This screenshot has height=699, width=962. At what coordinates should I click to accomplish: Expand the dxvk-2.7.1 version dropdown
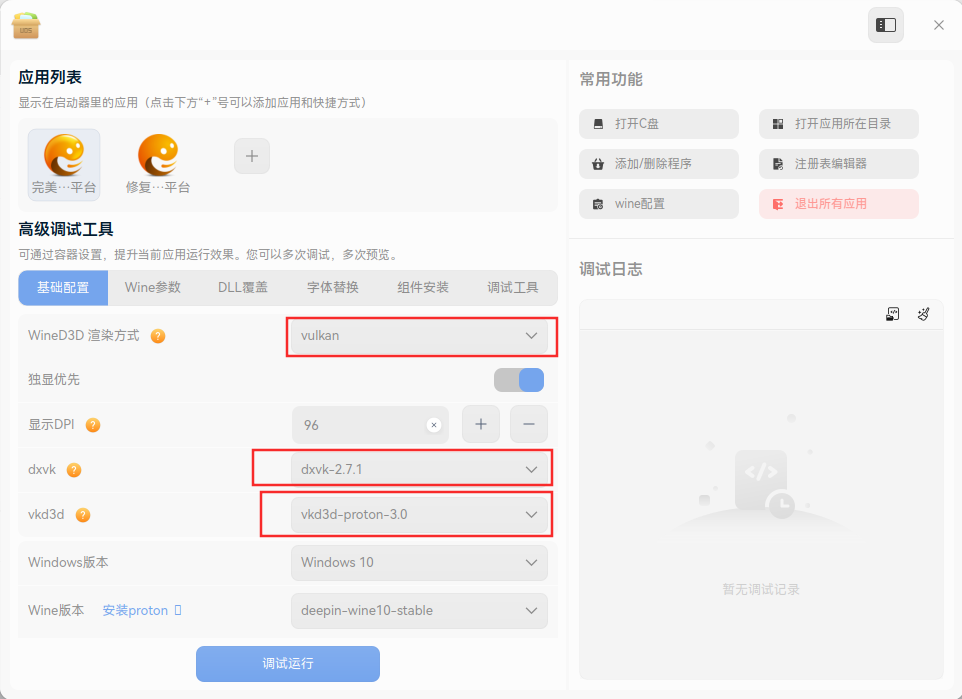[420, 469]
